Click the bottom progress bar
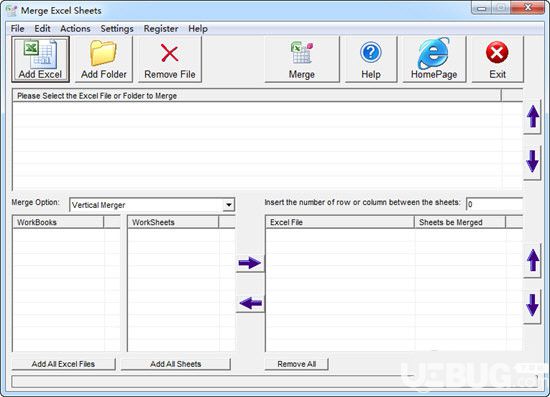Viewport: 550px width, 397px height. [x=275, y=382]
